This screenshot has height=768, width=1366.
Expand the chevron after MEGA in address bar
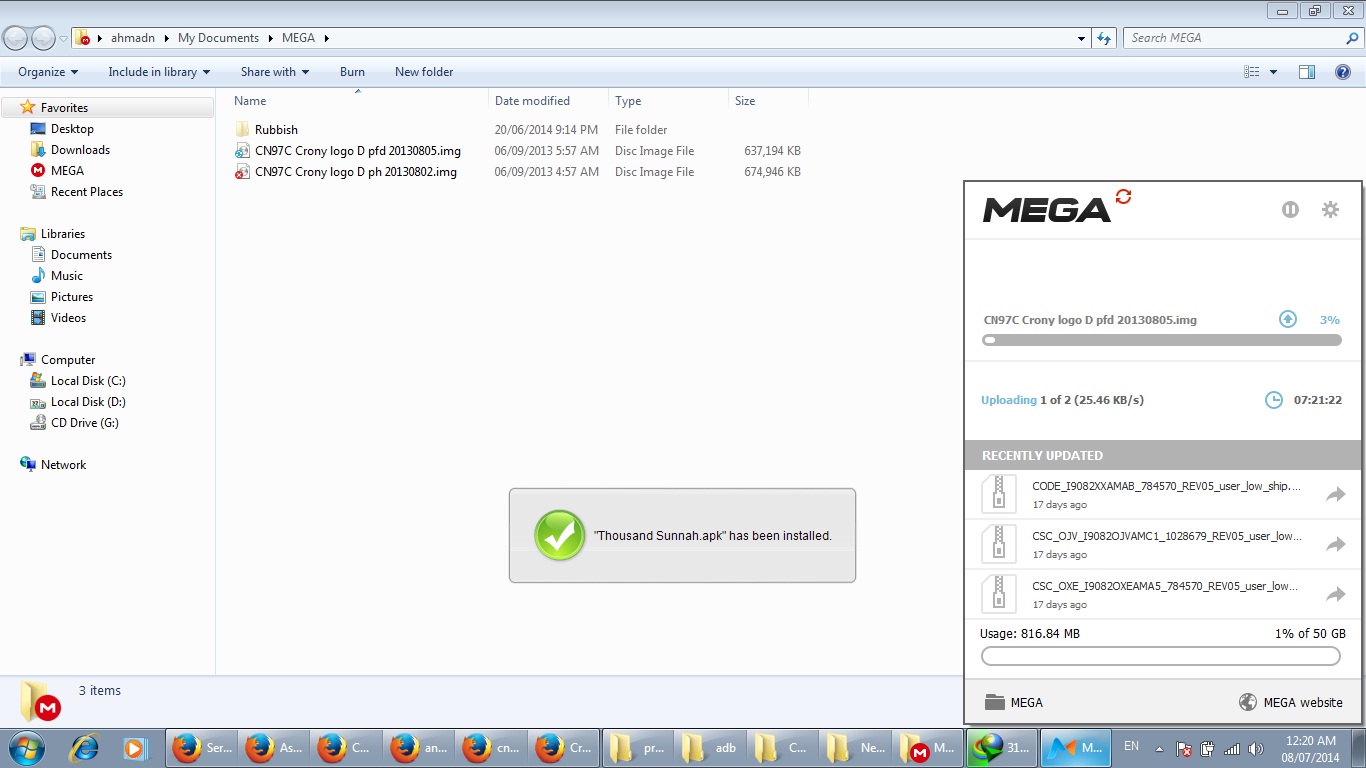(326, 38)
